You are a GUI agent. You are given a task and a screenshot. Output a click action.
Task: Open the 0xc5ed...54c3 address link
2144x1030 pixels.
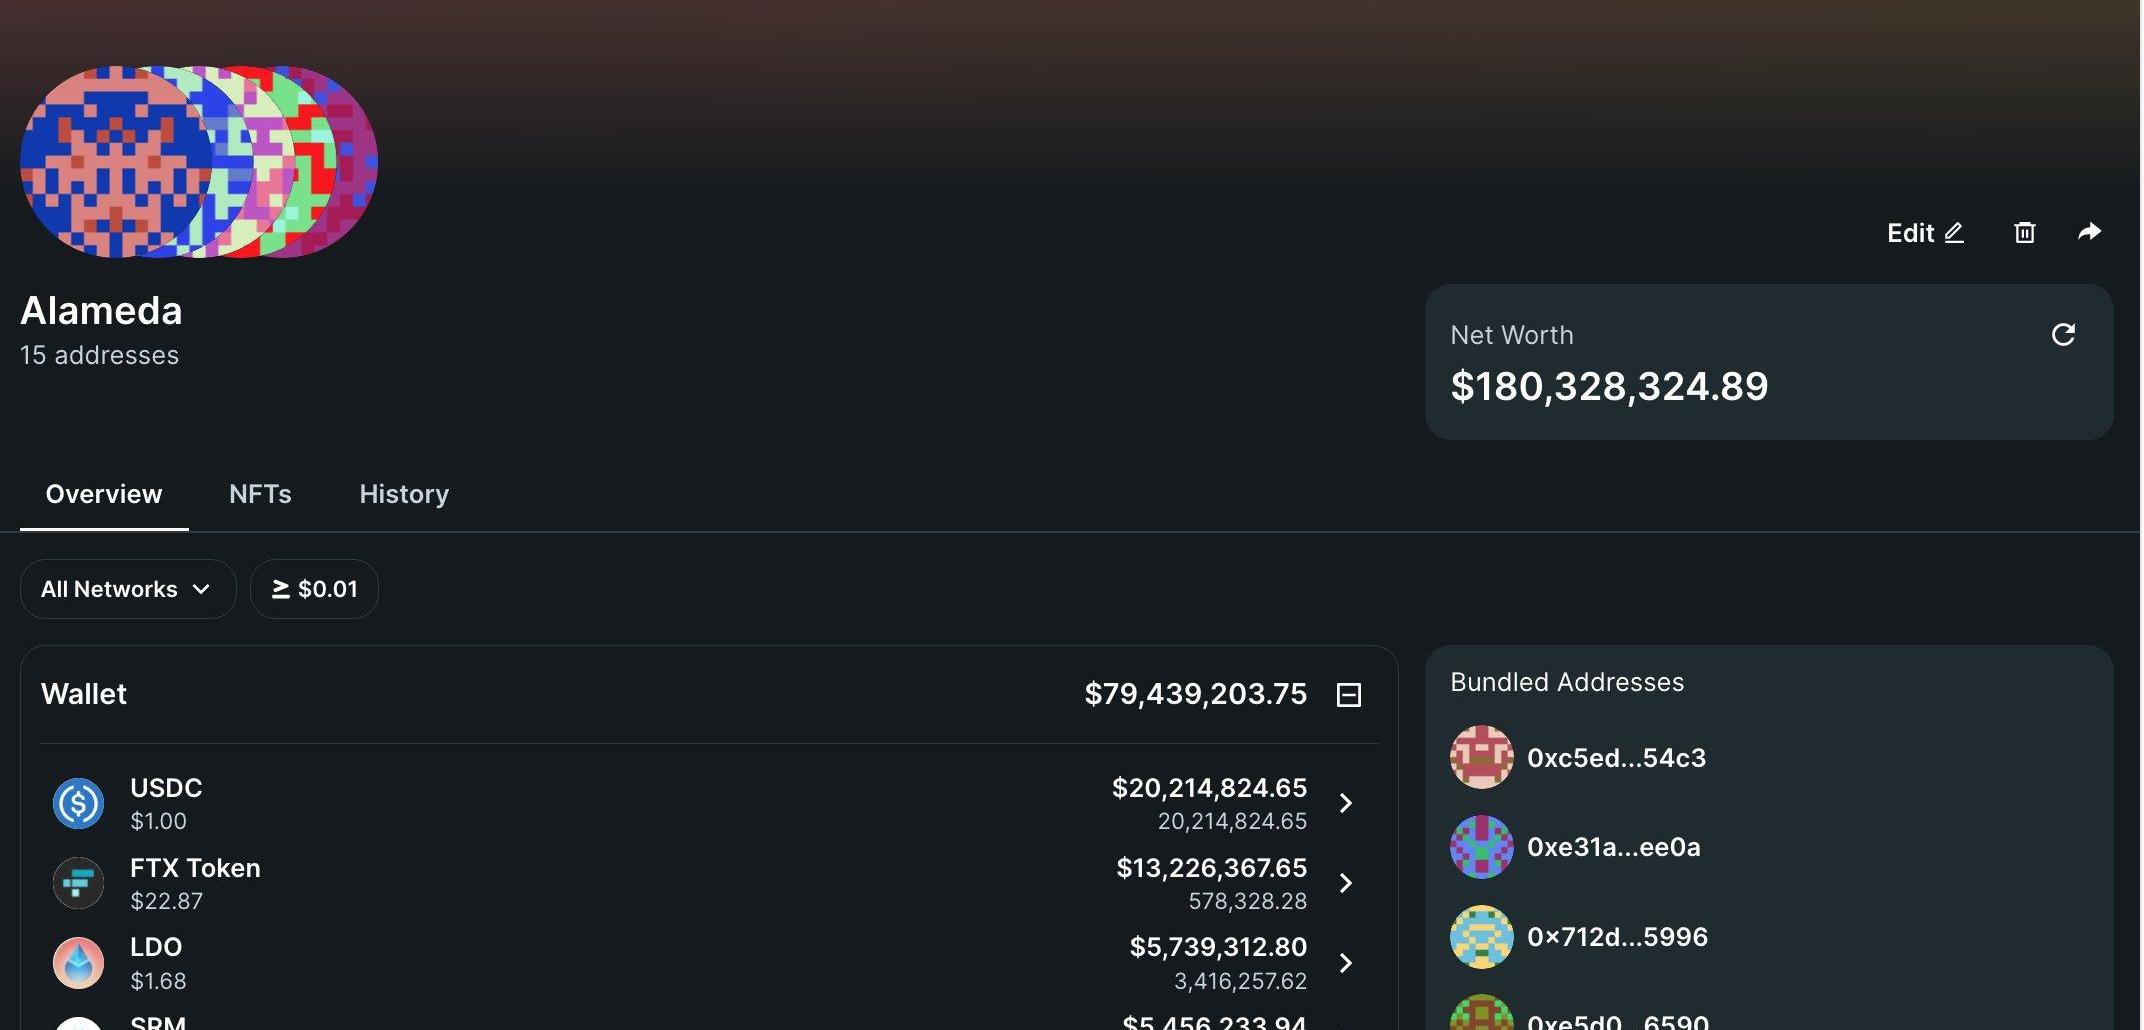click(1616, 758)
